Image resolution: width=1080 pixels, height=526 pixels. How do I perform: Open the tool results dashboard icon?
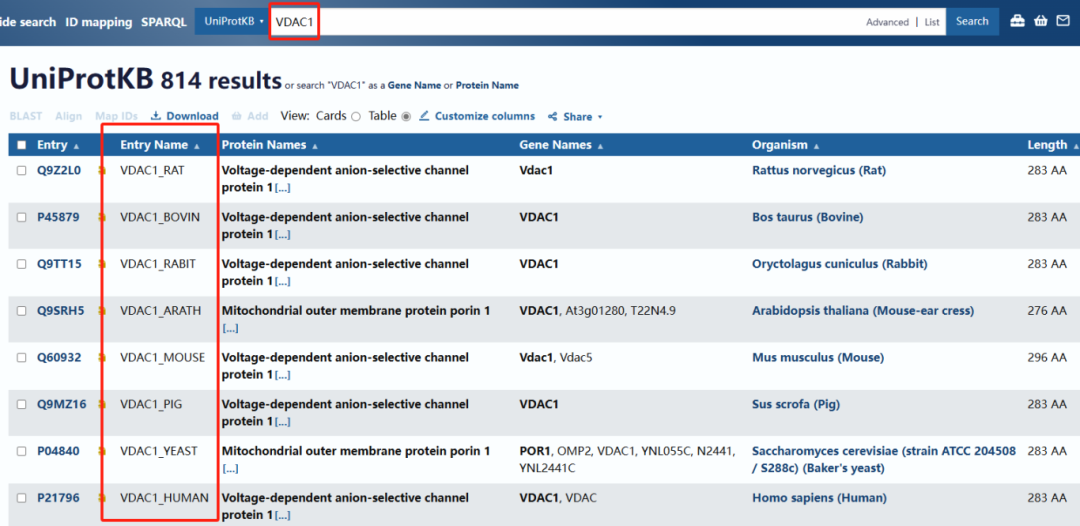[x=1017, y=21]
